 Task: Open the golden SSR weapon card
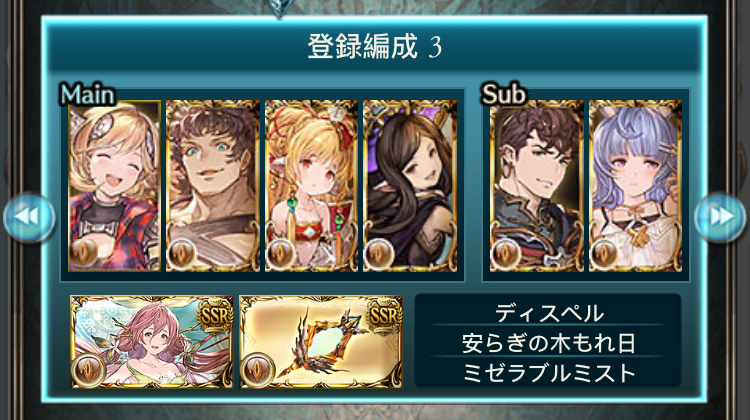click(320, 342)
